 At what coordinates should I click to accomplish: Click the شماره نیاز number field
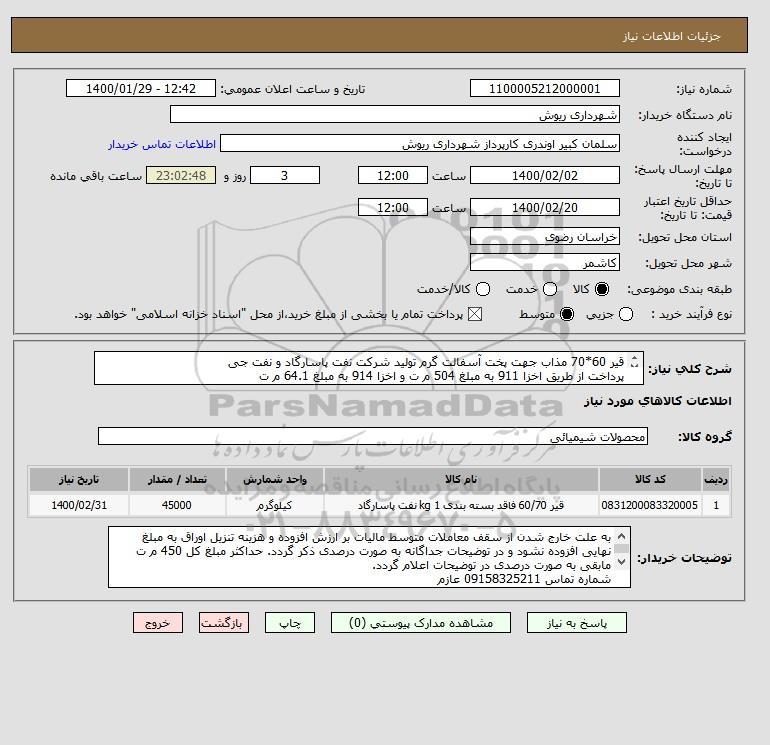pos(545,88)
